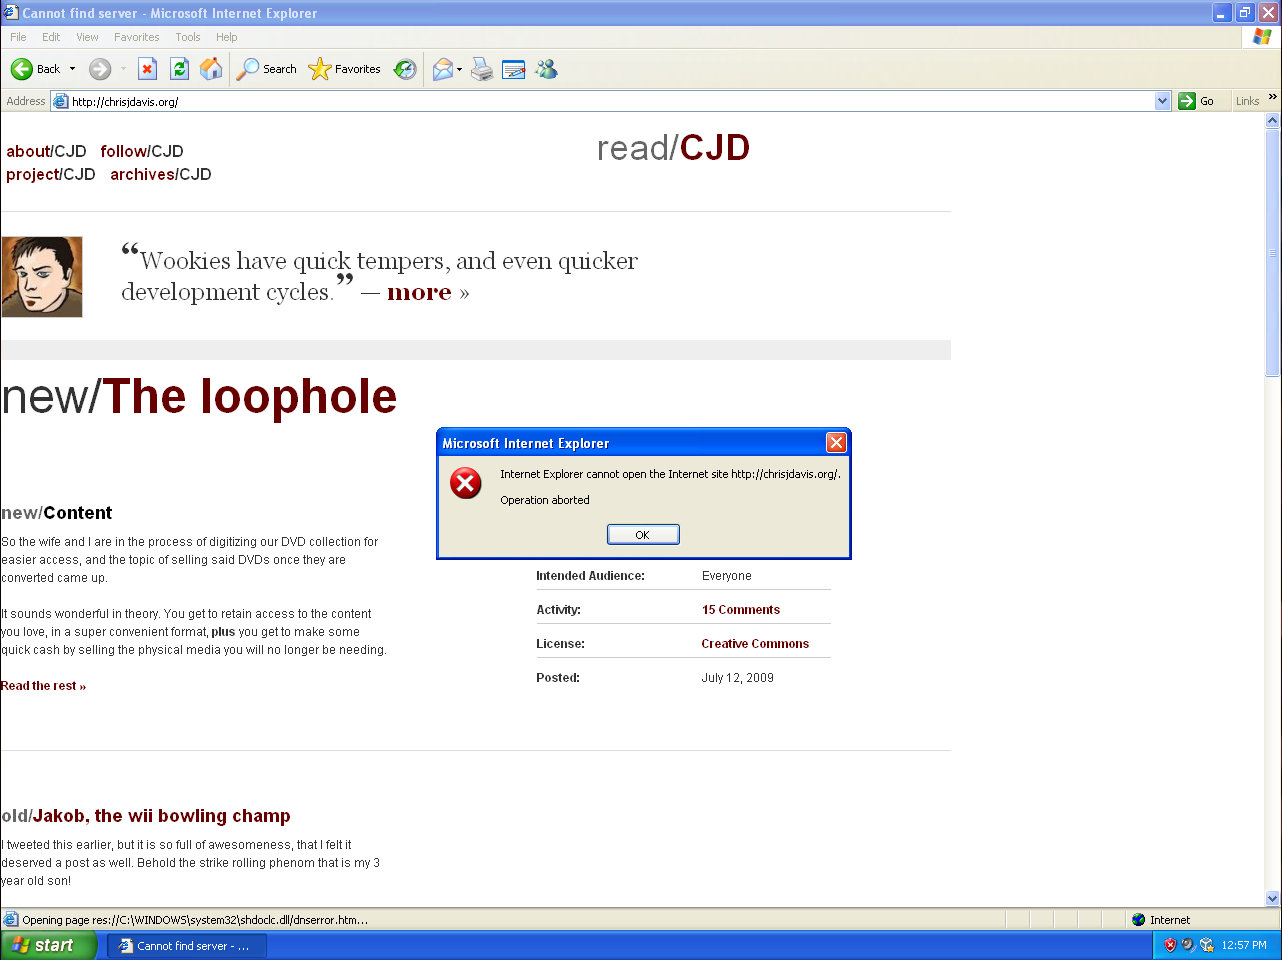Click in the address bar URL field
This screenshot has width=1282, height=960.
point(610,101)
